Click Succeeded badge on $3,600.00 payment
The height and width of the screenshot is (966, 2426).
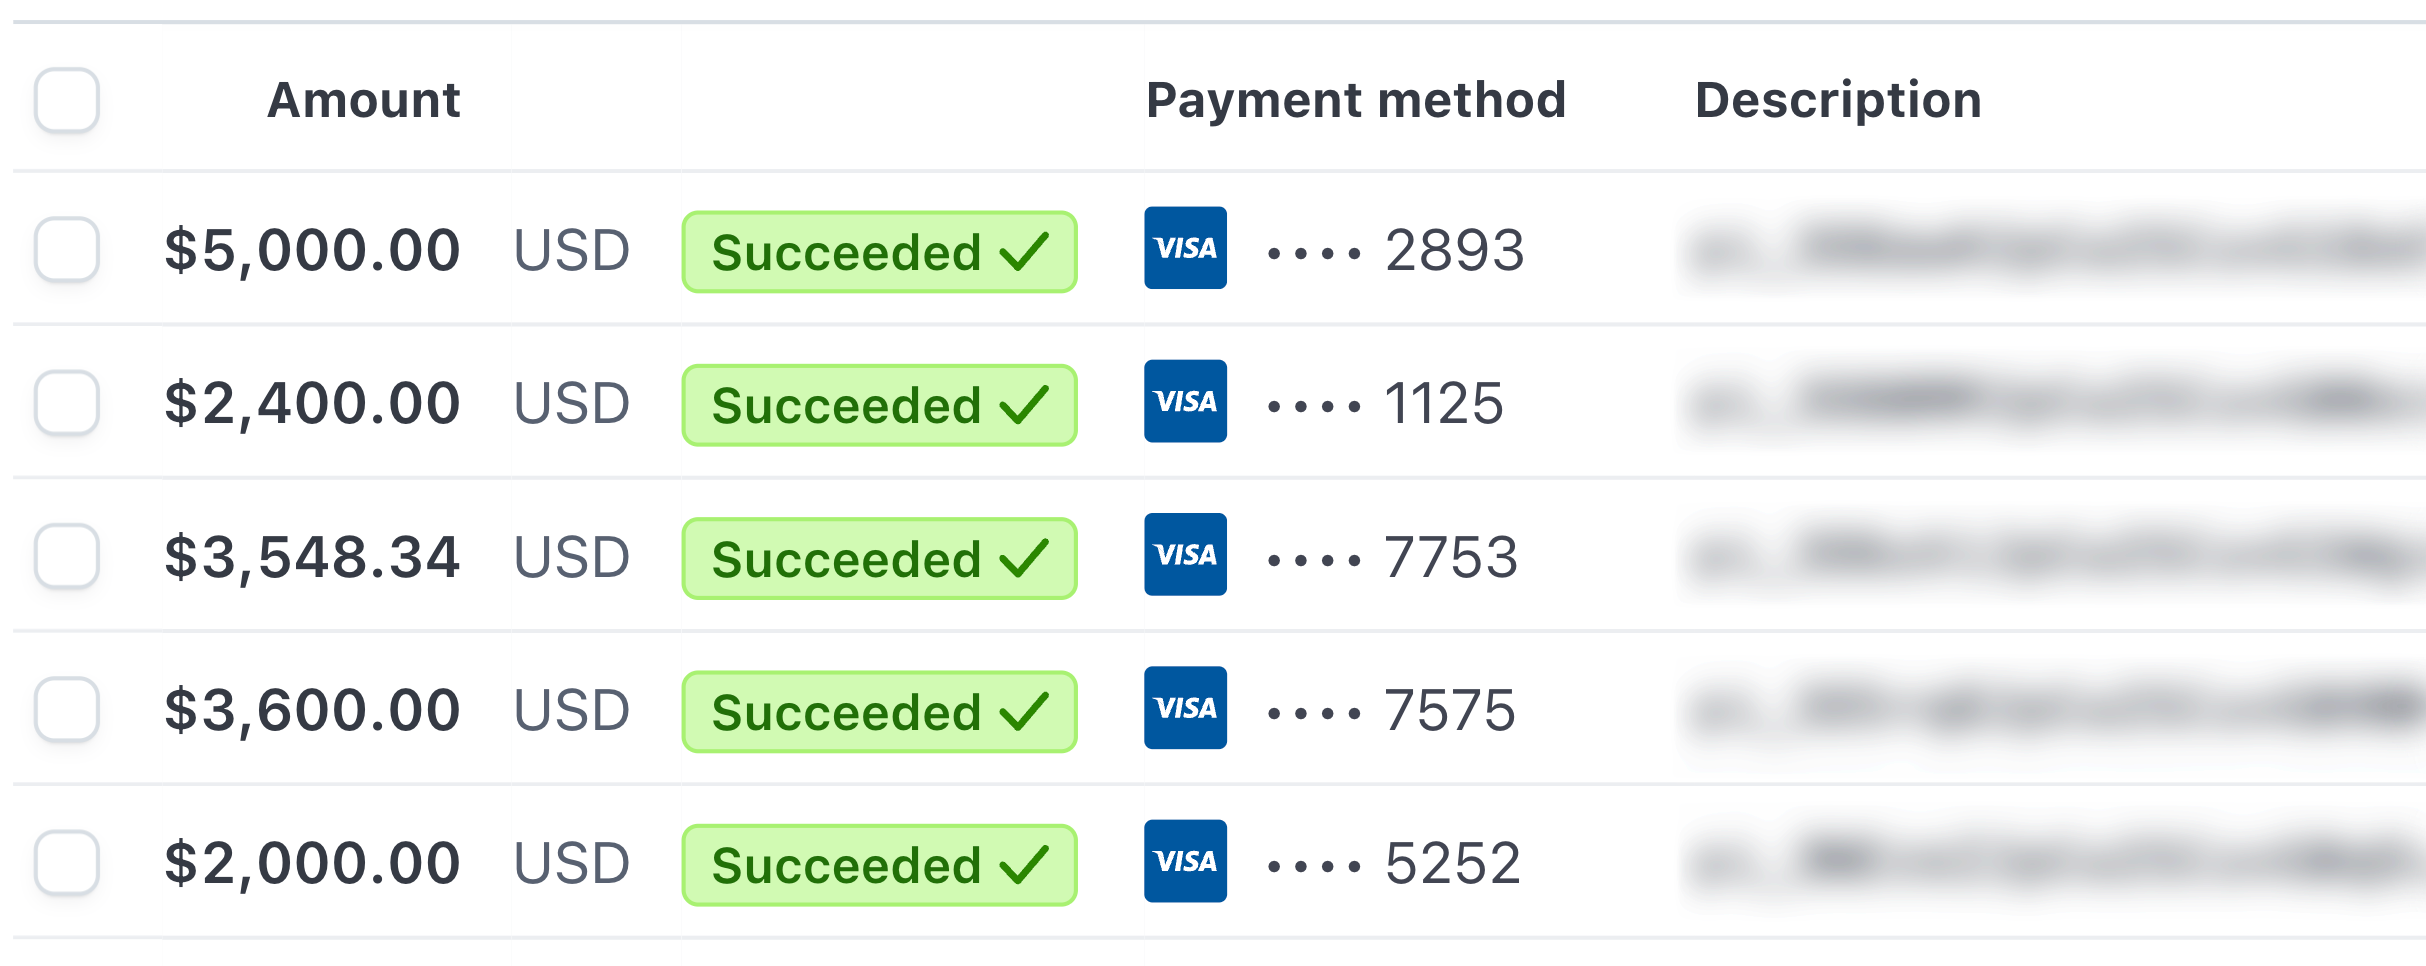[x=879, y=712]
